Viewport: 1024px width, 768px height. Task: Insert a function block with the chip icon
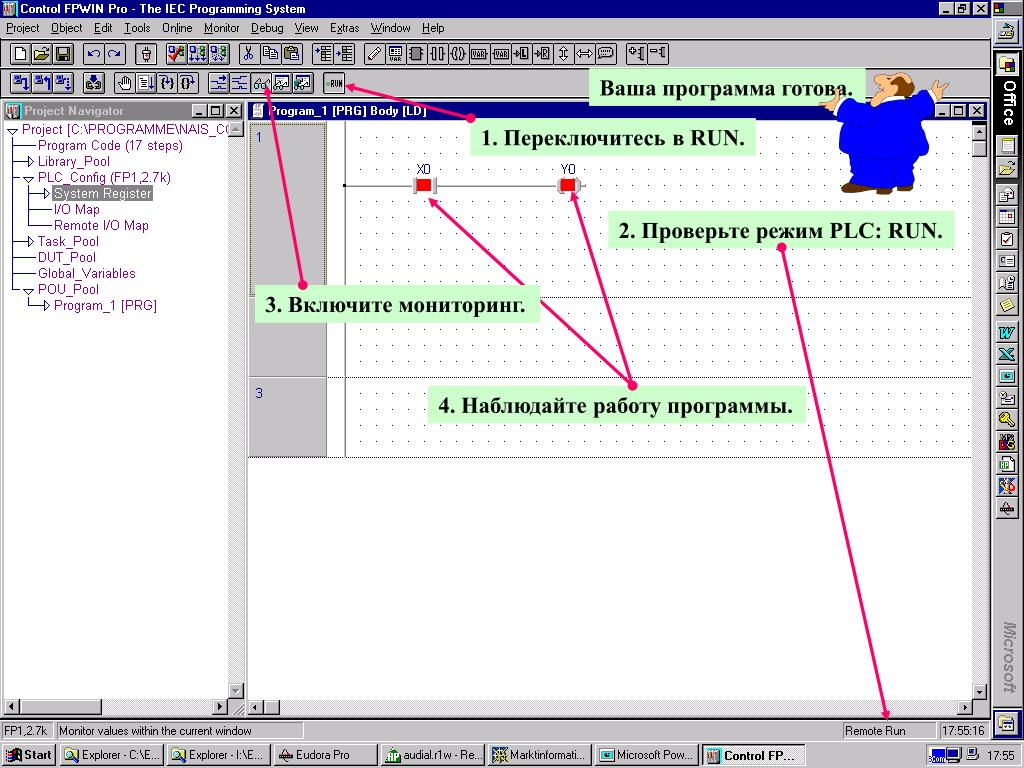coord(416,54)
